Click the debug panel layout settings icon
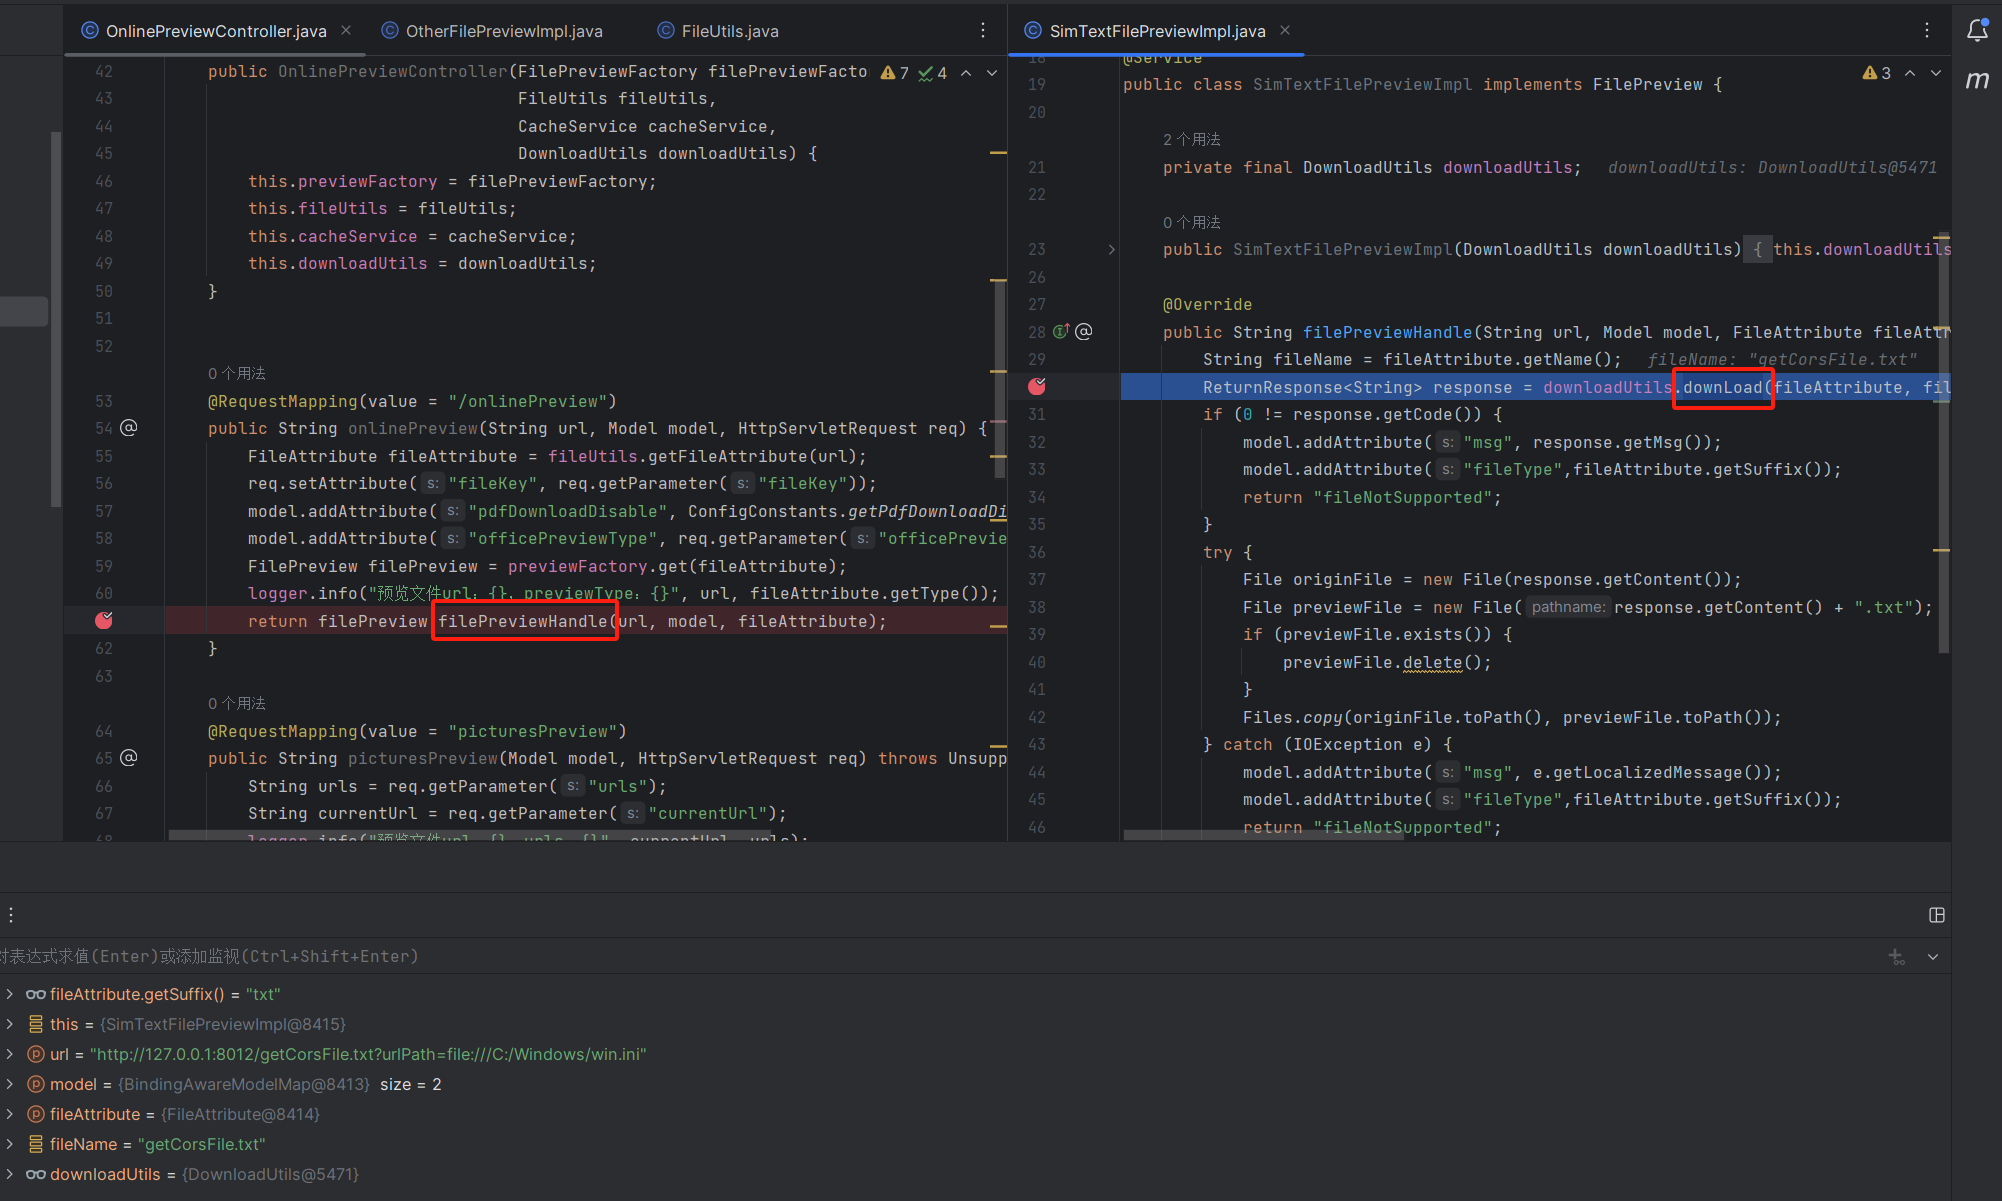The height and width of the screenshot is (1201, 2002). pyautogui.click(x=1937, y=915)
